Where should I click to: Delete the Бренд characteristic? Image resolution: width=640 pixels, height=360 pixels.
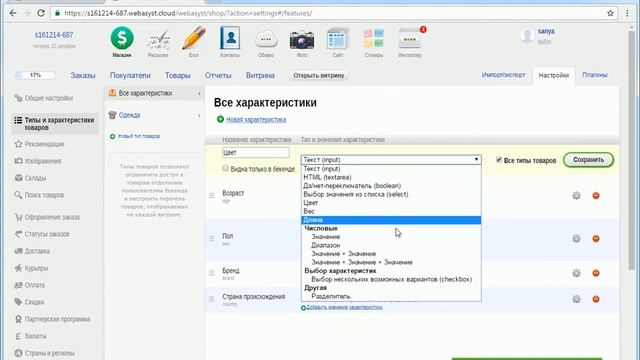596,273
